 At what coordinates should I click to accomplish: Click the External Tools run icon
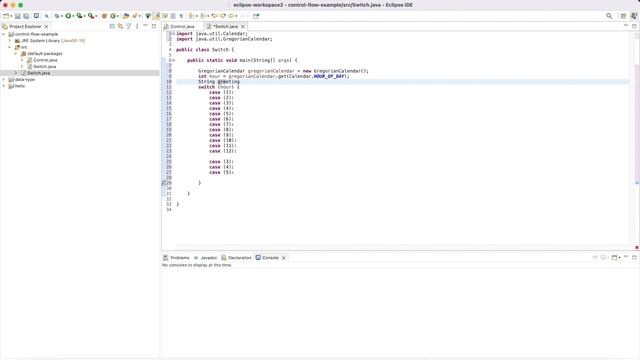pos(91,16)
